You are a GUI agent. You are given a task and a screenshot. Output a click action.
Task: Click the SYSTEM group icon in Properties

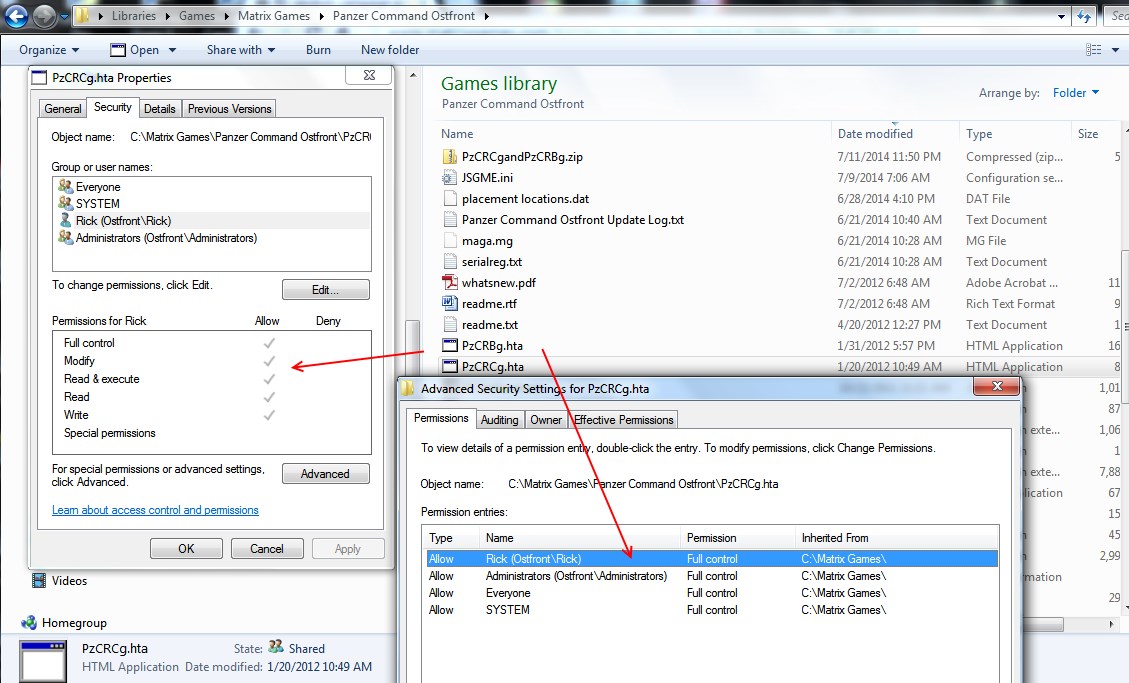pos(66,203)
